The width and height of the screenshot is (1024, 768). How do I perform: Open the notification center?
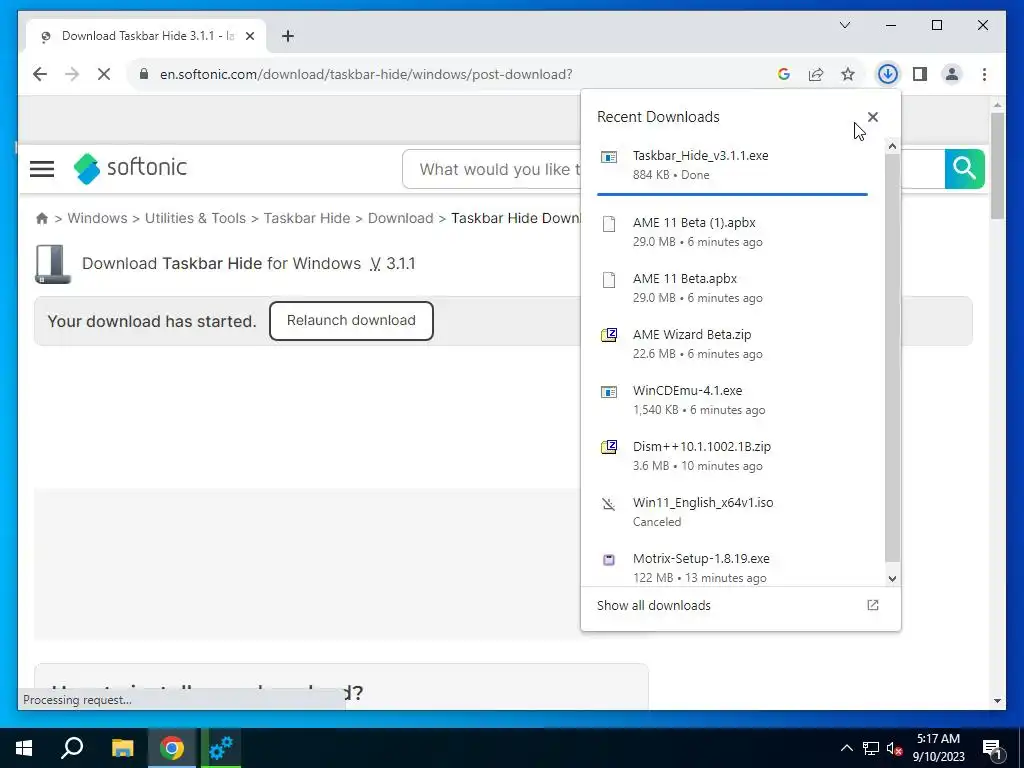coord(992,749)
